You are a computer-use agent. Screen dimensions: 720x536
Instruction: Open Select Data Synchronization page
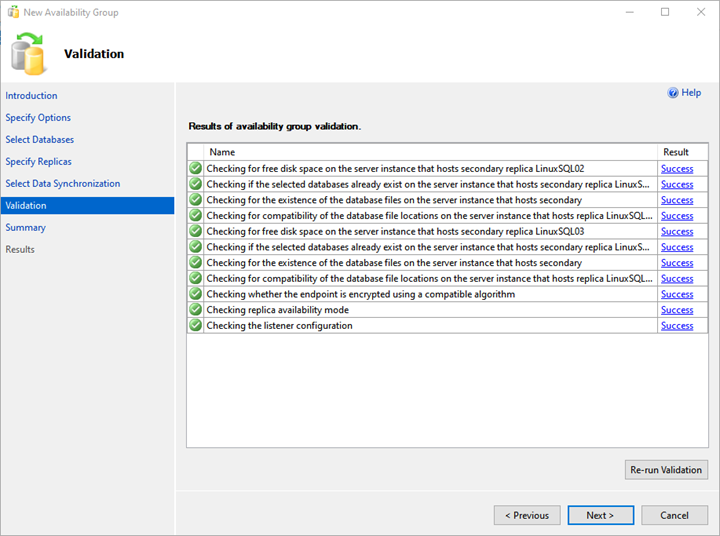pos(63,184)
